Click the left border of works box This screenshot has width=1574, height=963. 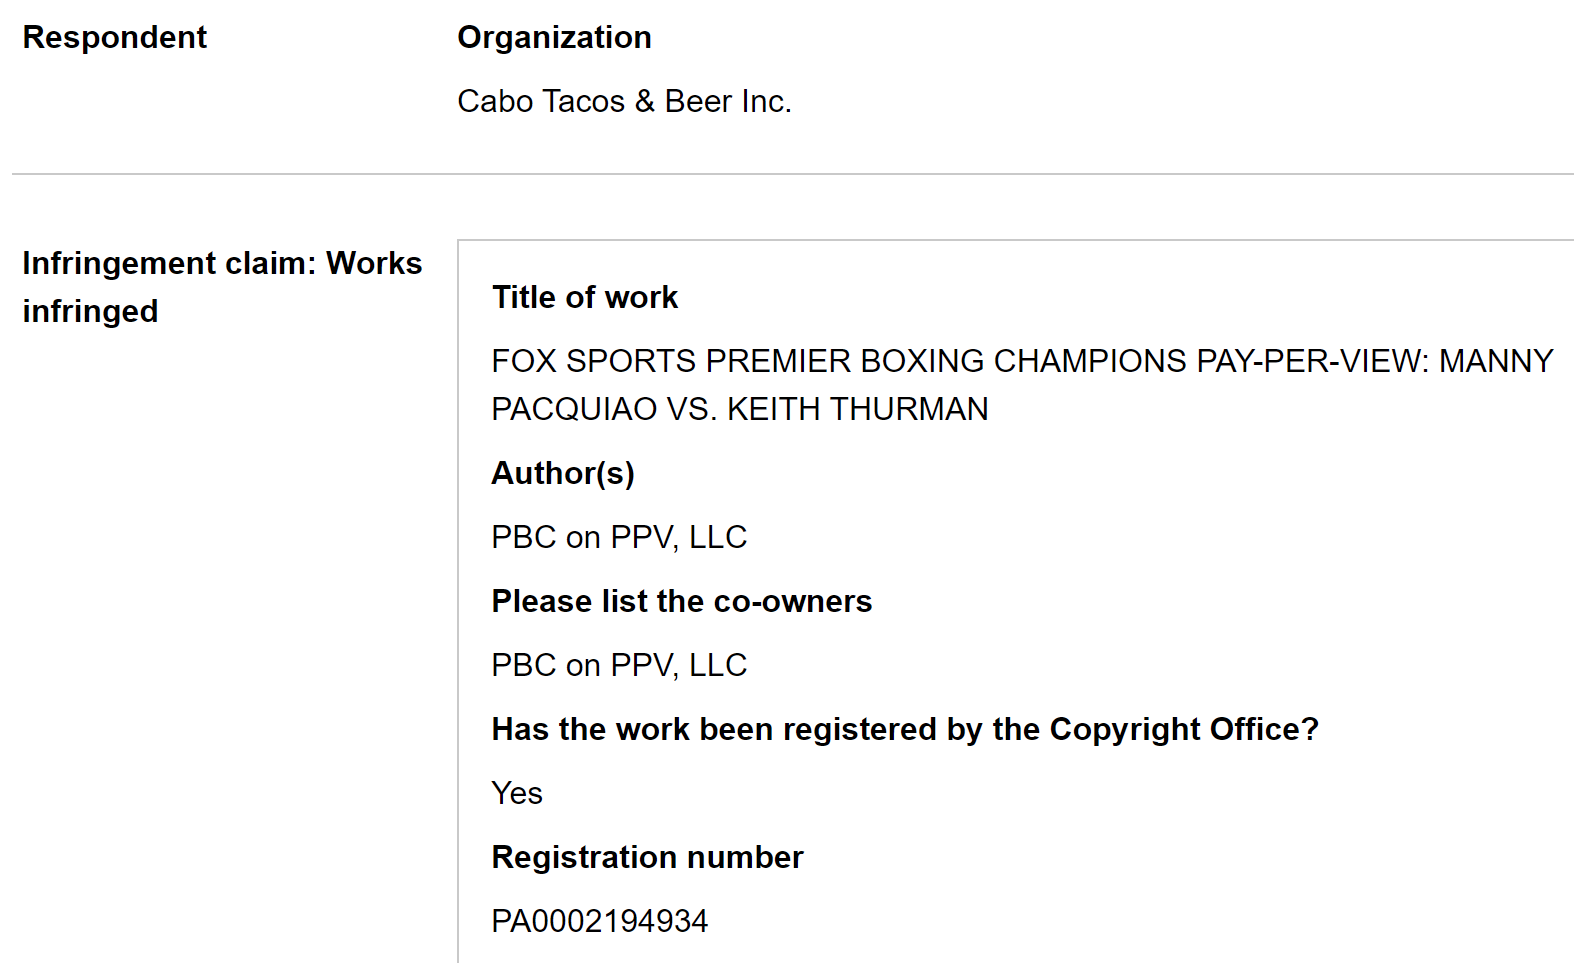pos(458,600)
